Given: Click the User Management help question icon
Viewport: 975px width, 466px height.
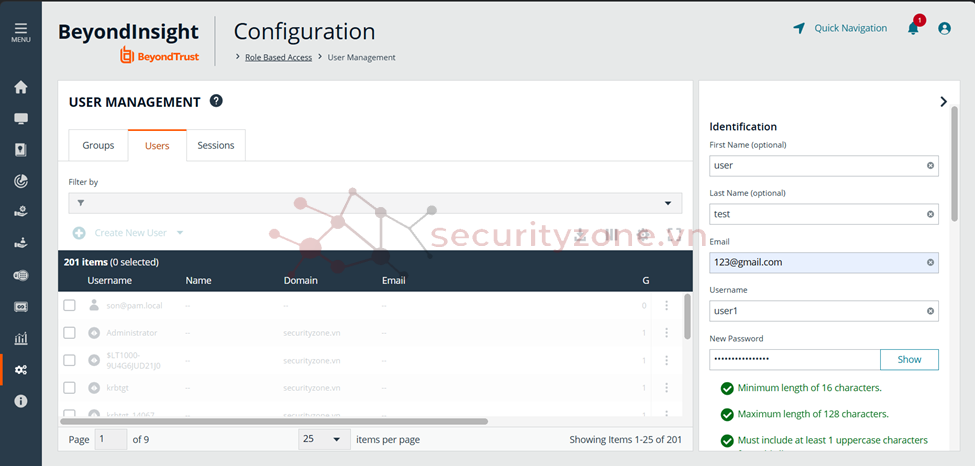Looking at the screenshot, I should [216, 101].
